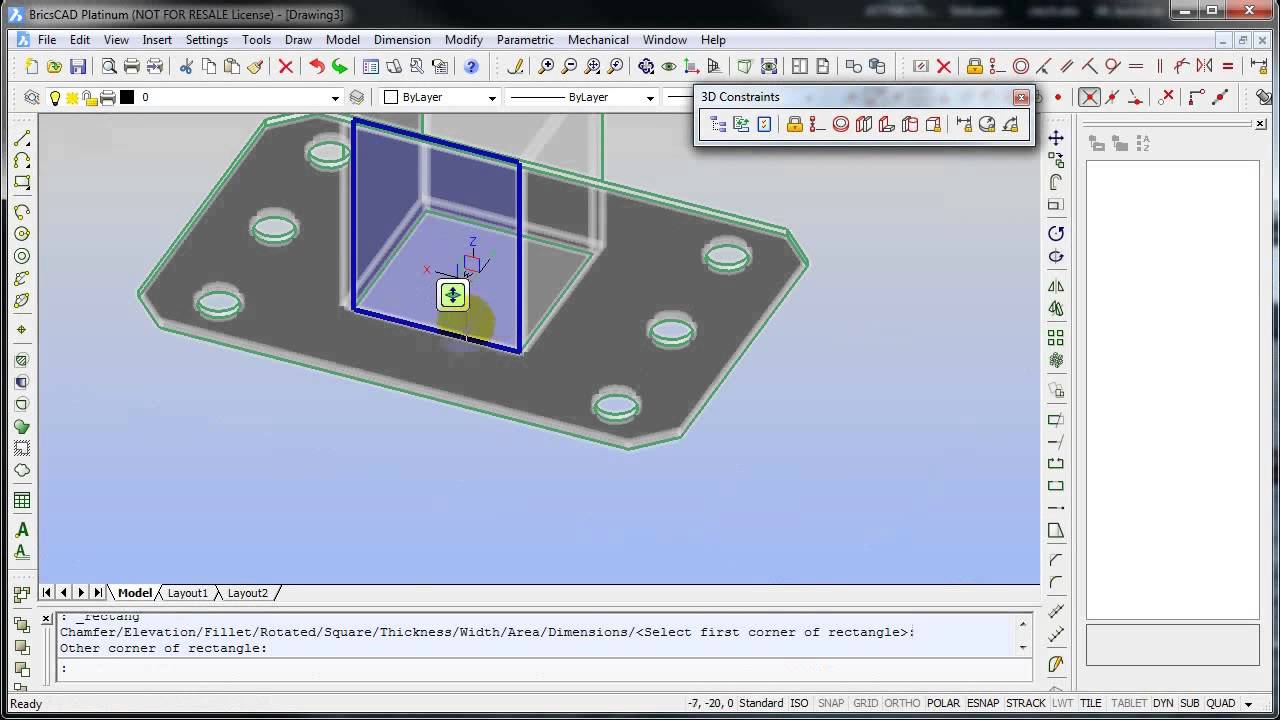Go to the first layout tab arrow
Screen dimensions: 1280x720
point(47,593)
